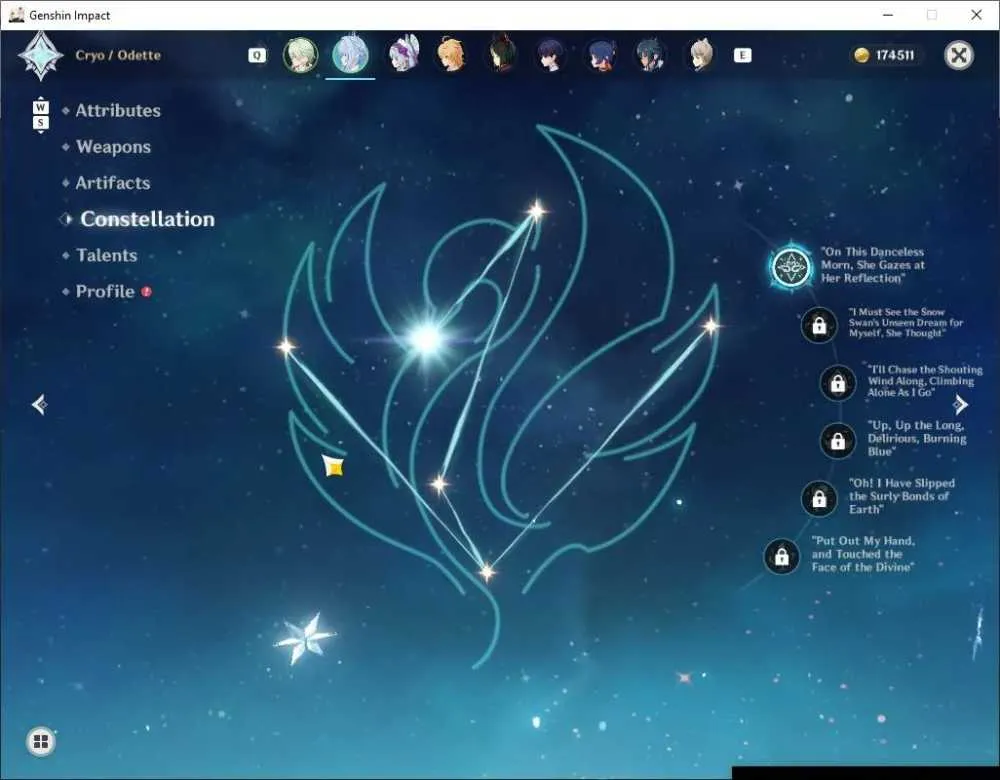Select locked constellation "Put Out My Hand"
This screenshot has width=1000, height=780.
point(781,556)
